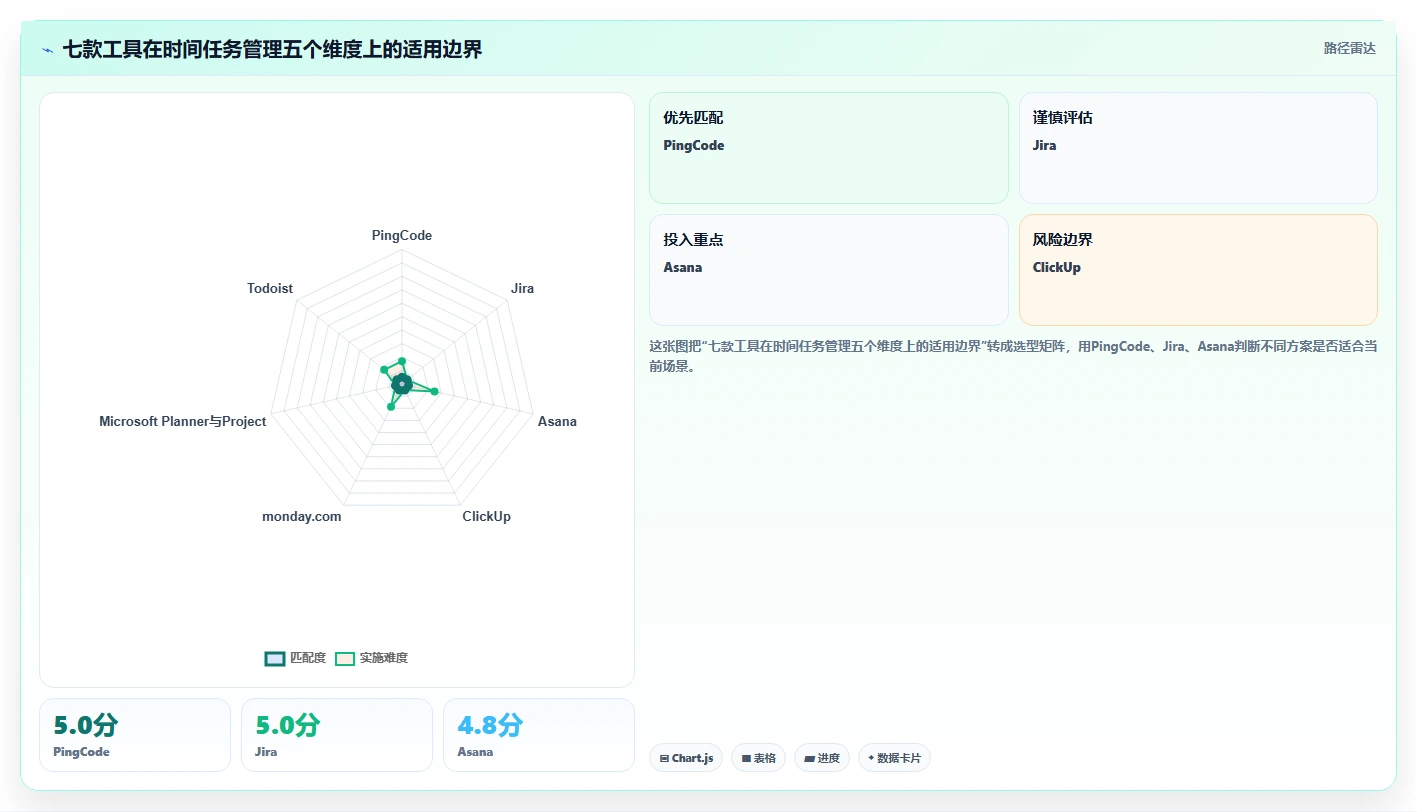Screen dimensions: 1417x812
Task: Click the 5.0分 Jira score card
Action: 337,735
